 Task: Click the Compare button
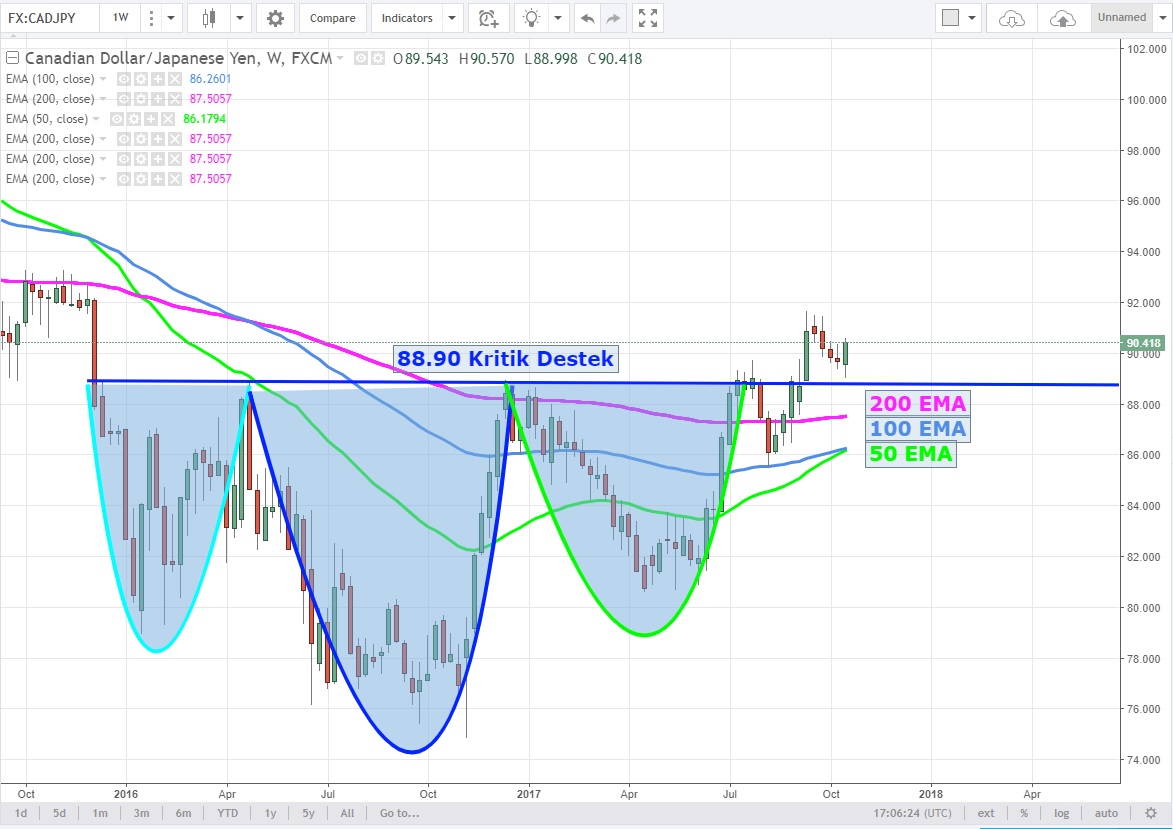click(331, 18)
